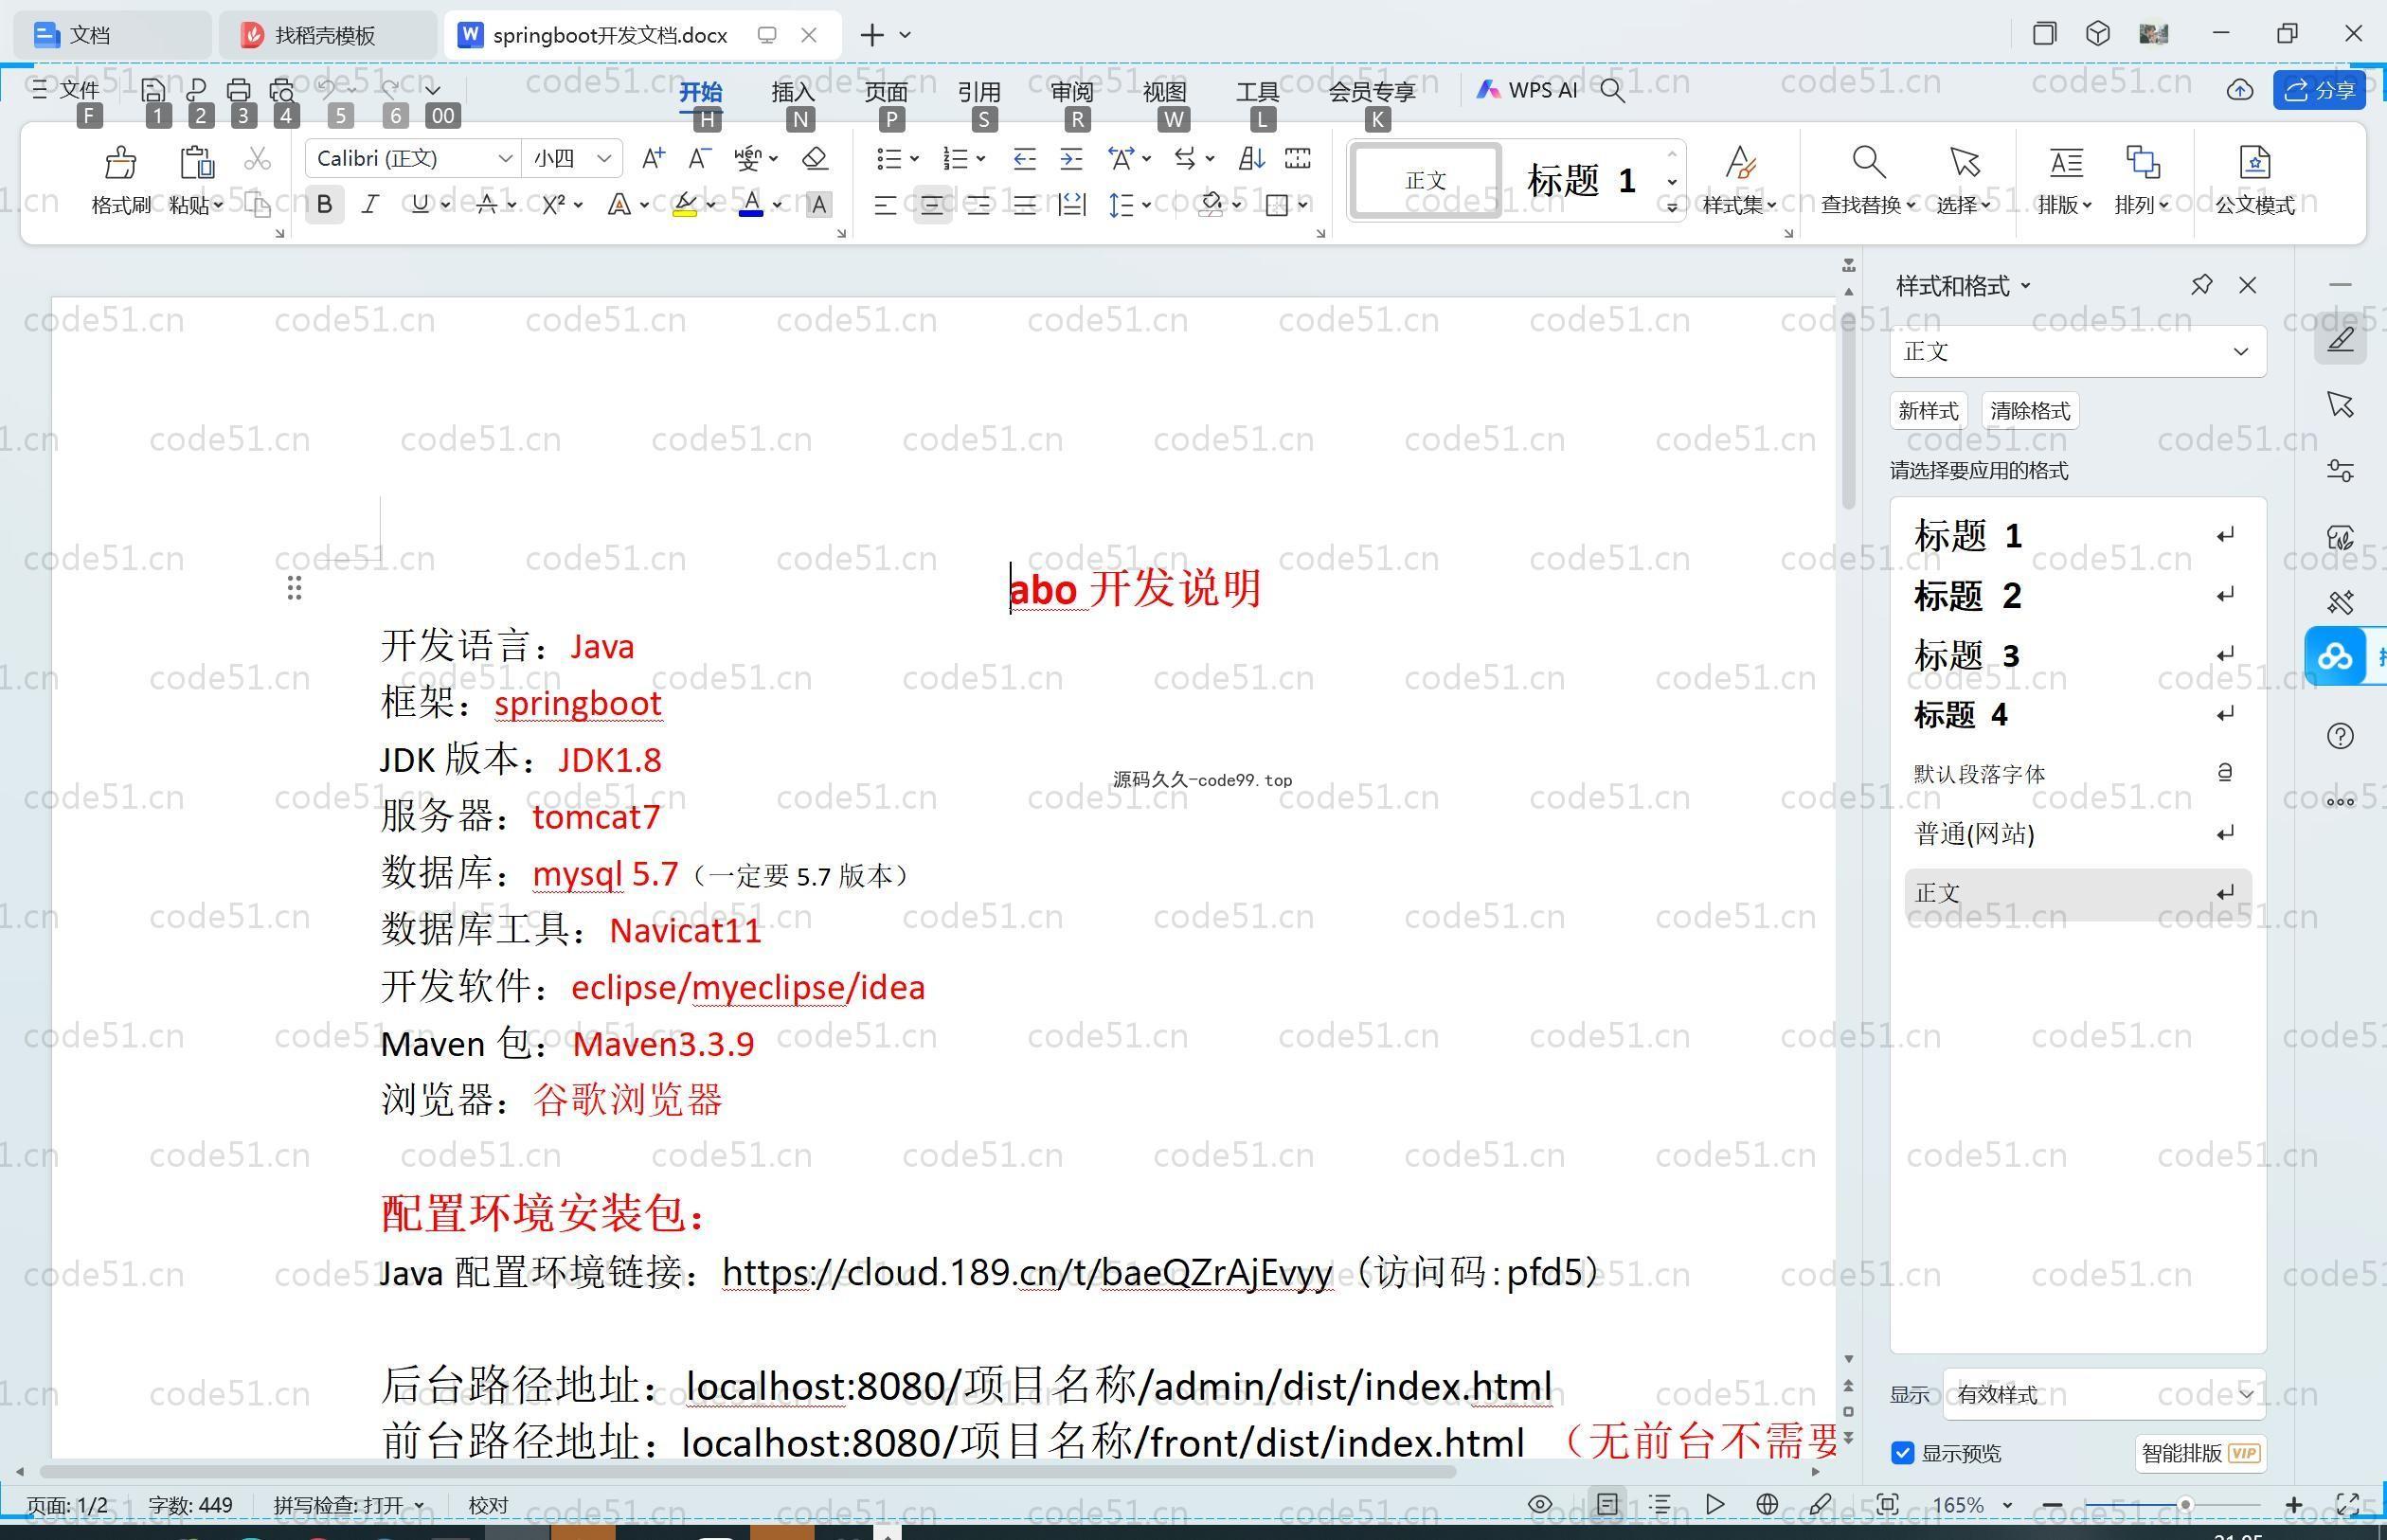Open the Calibri font name dropdown
Image resolution: width=2387 pixels, height=1540 pixels.
click(505, 158)
